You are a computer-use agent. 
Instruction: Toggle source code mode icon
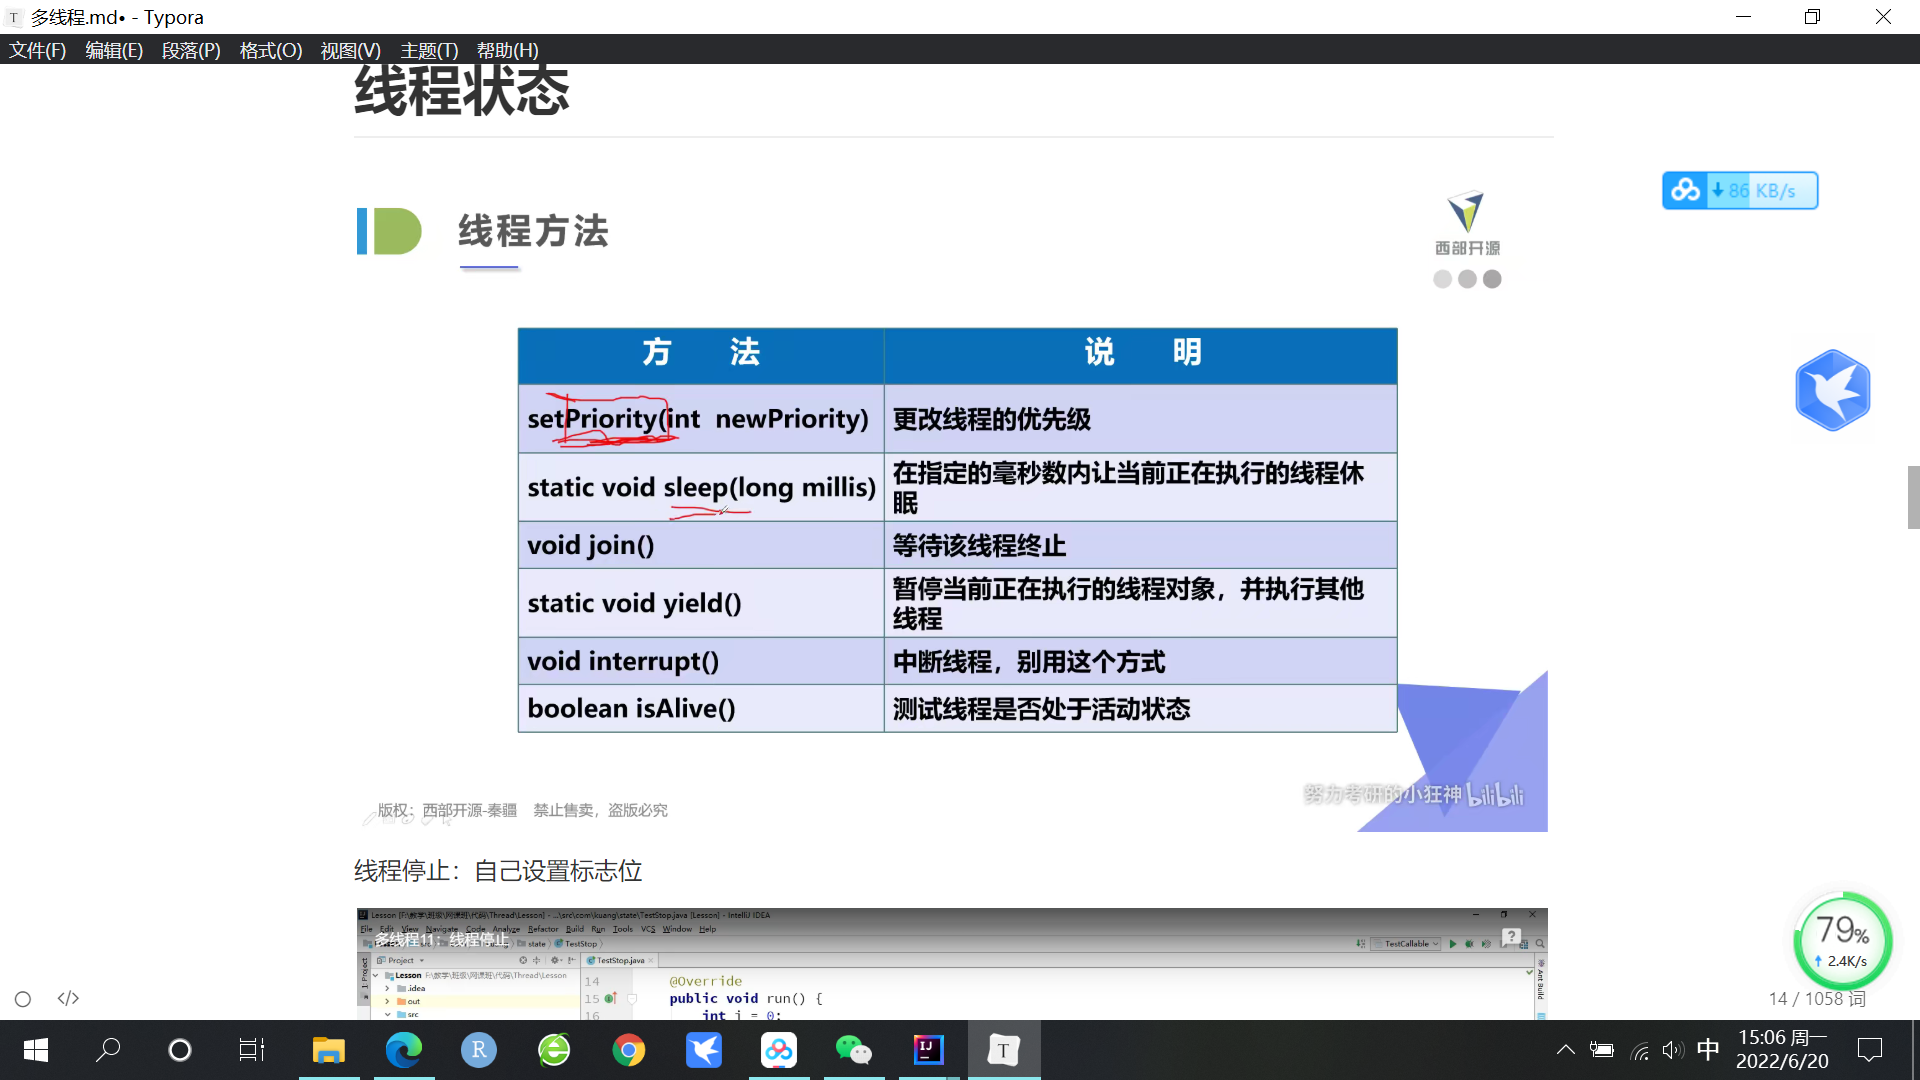pos(68,999)
